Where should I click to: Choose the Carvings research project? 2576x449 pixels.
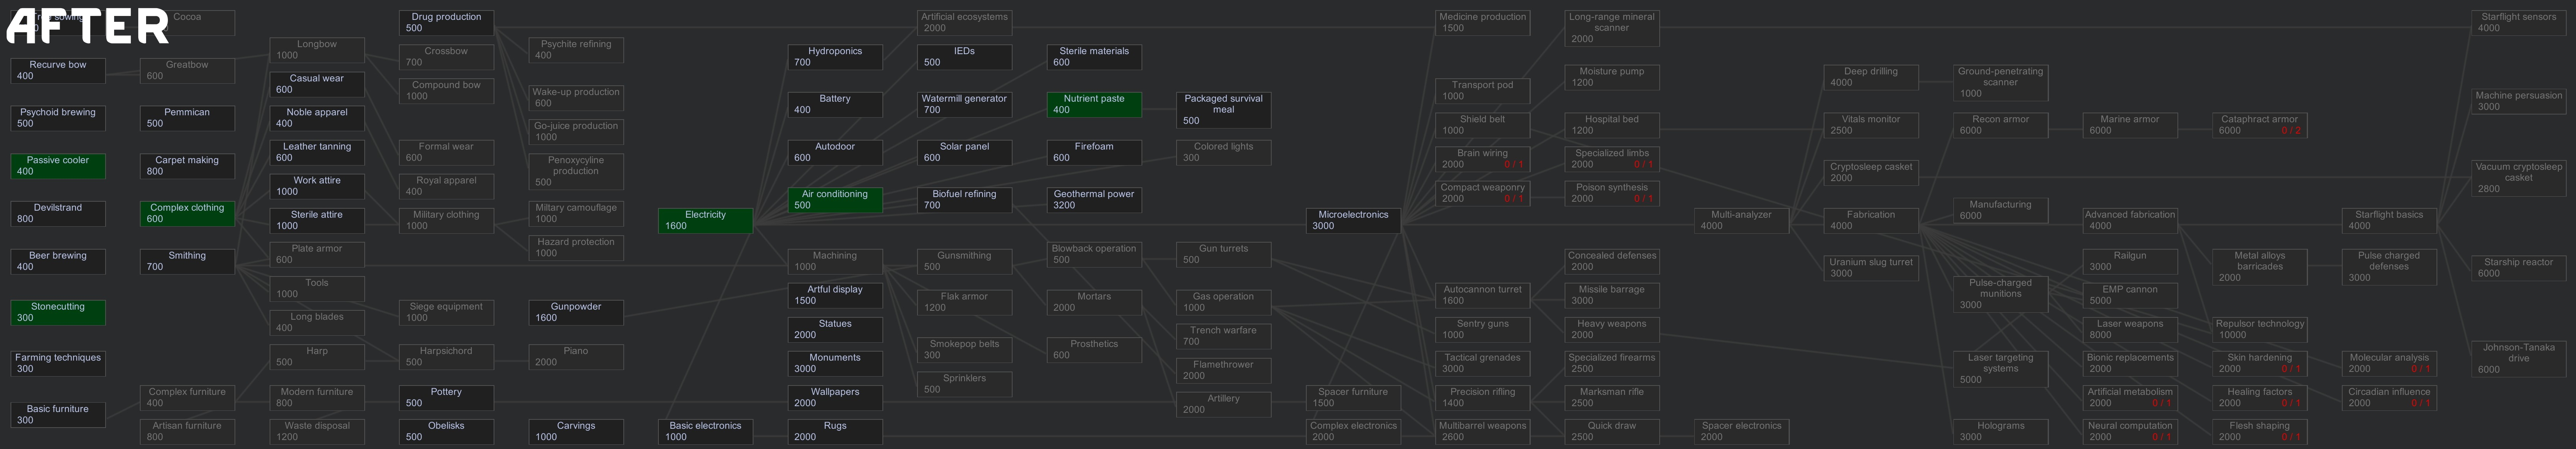coord(576,431)
